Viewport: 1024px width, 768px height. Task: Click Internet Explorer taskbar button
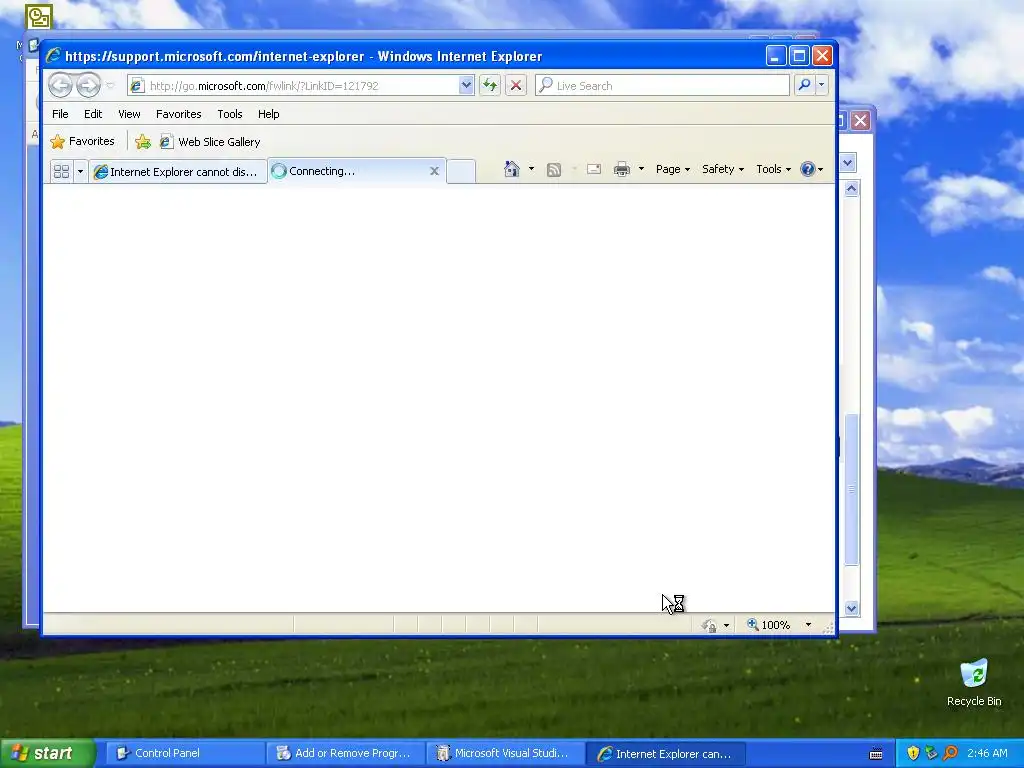[665, 754]
